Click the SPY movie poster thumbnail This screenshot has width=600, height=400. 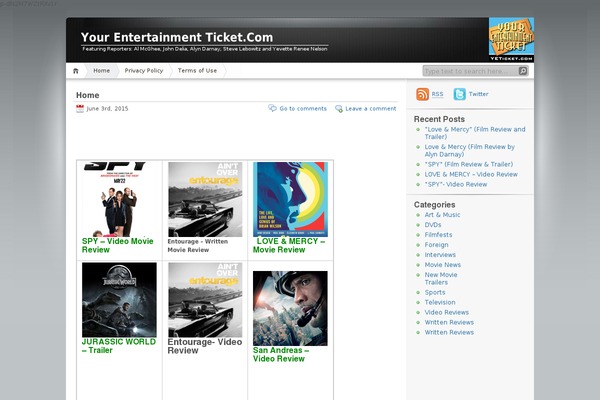(x=119, y=199)
